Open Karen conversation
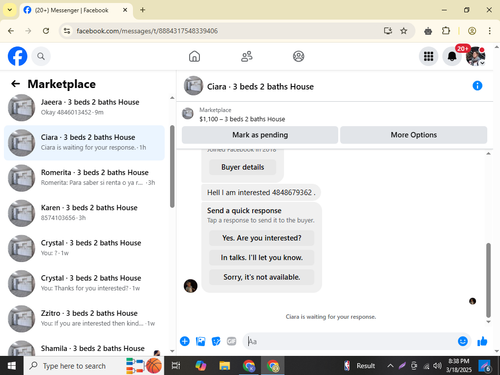The width and height of the screenshot is (500, 375). [84, 213]
